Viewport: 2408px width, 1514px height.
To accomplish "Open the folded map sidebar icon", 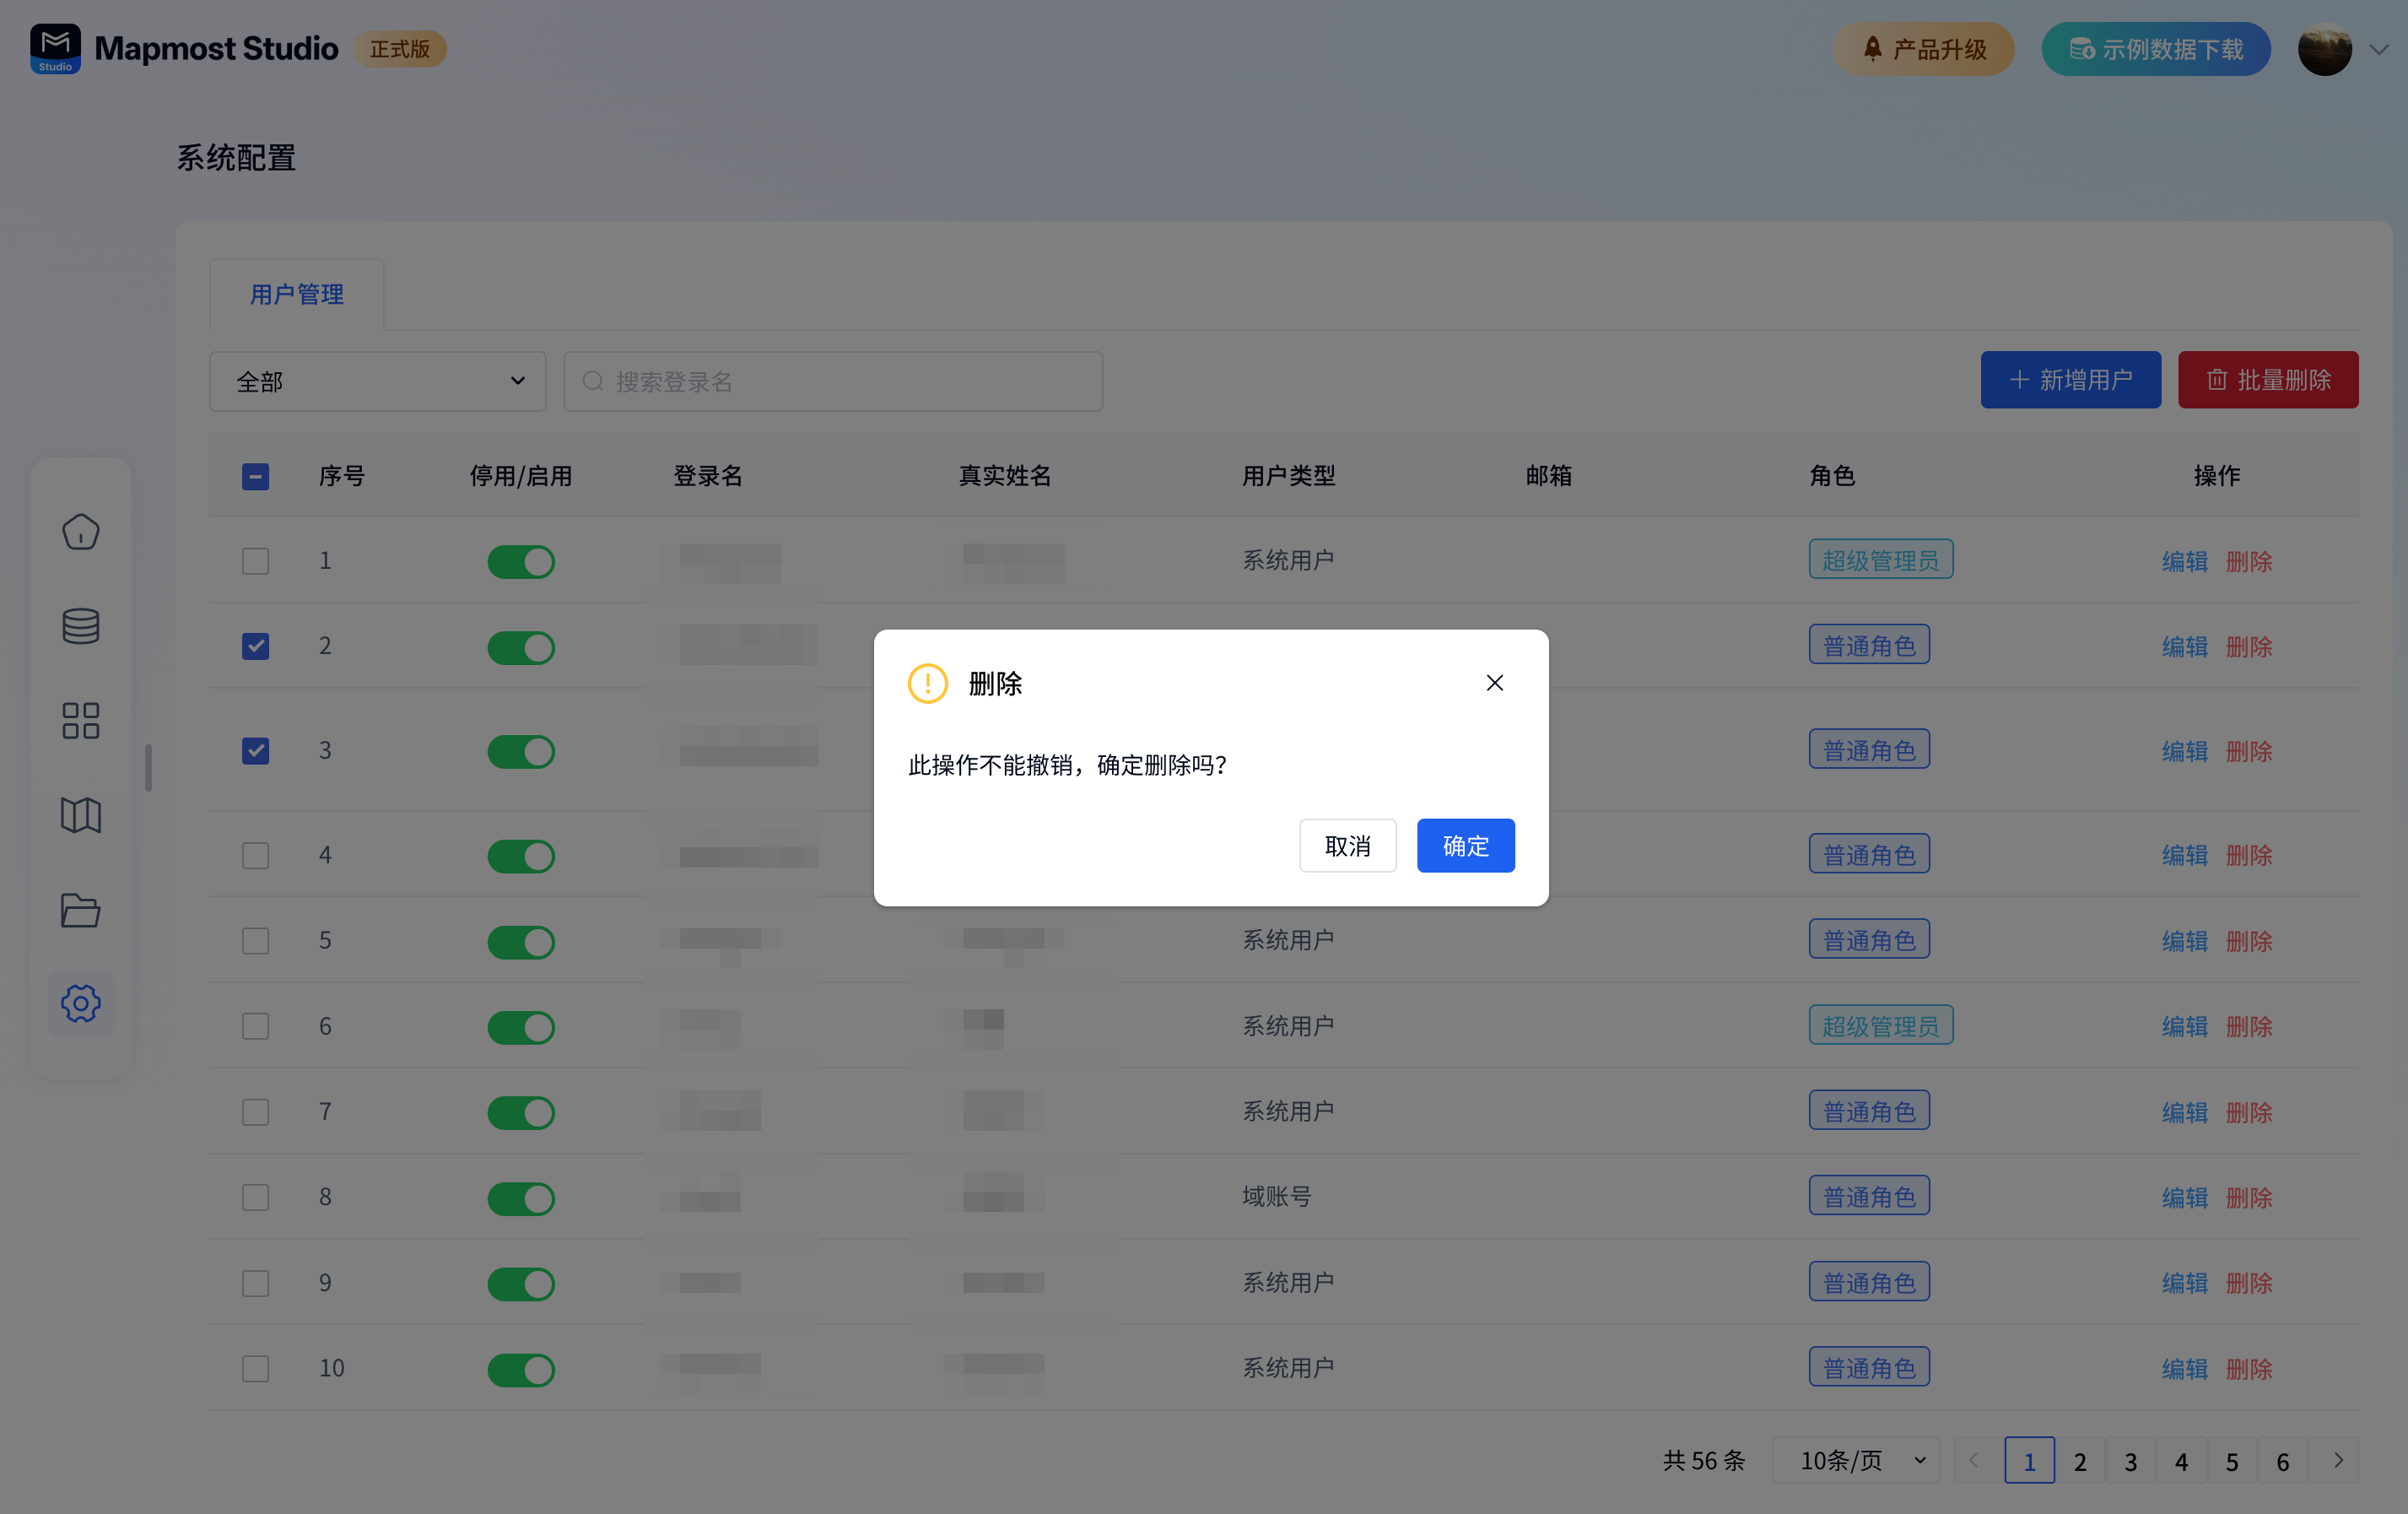I will click(80, 815).
